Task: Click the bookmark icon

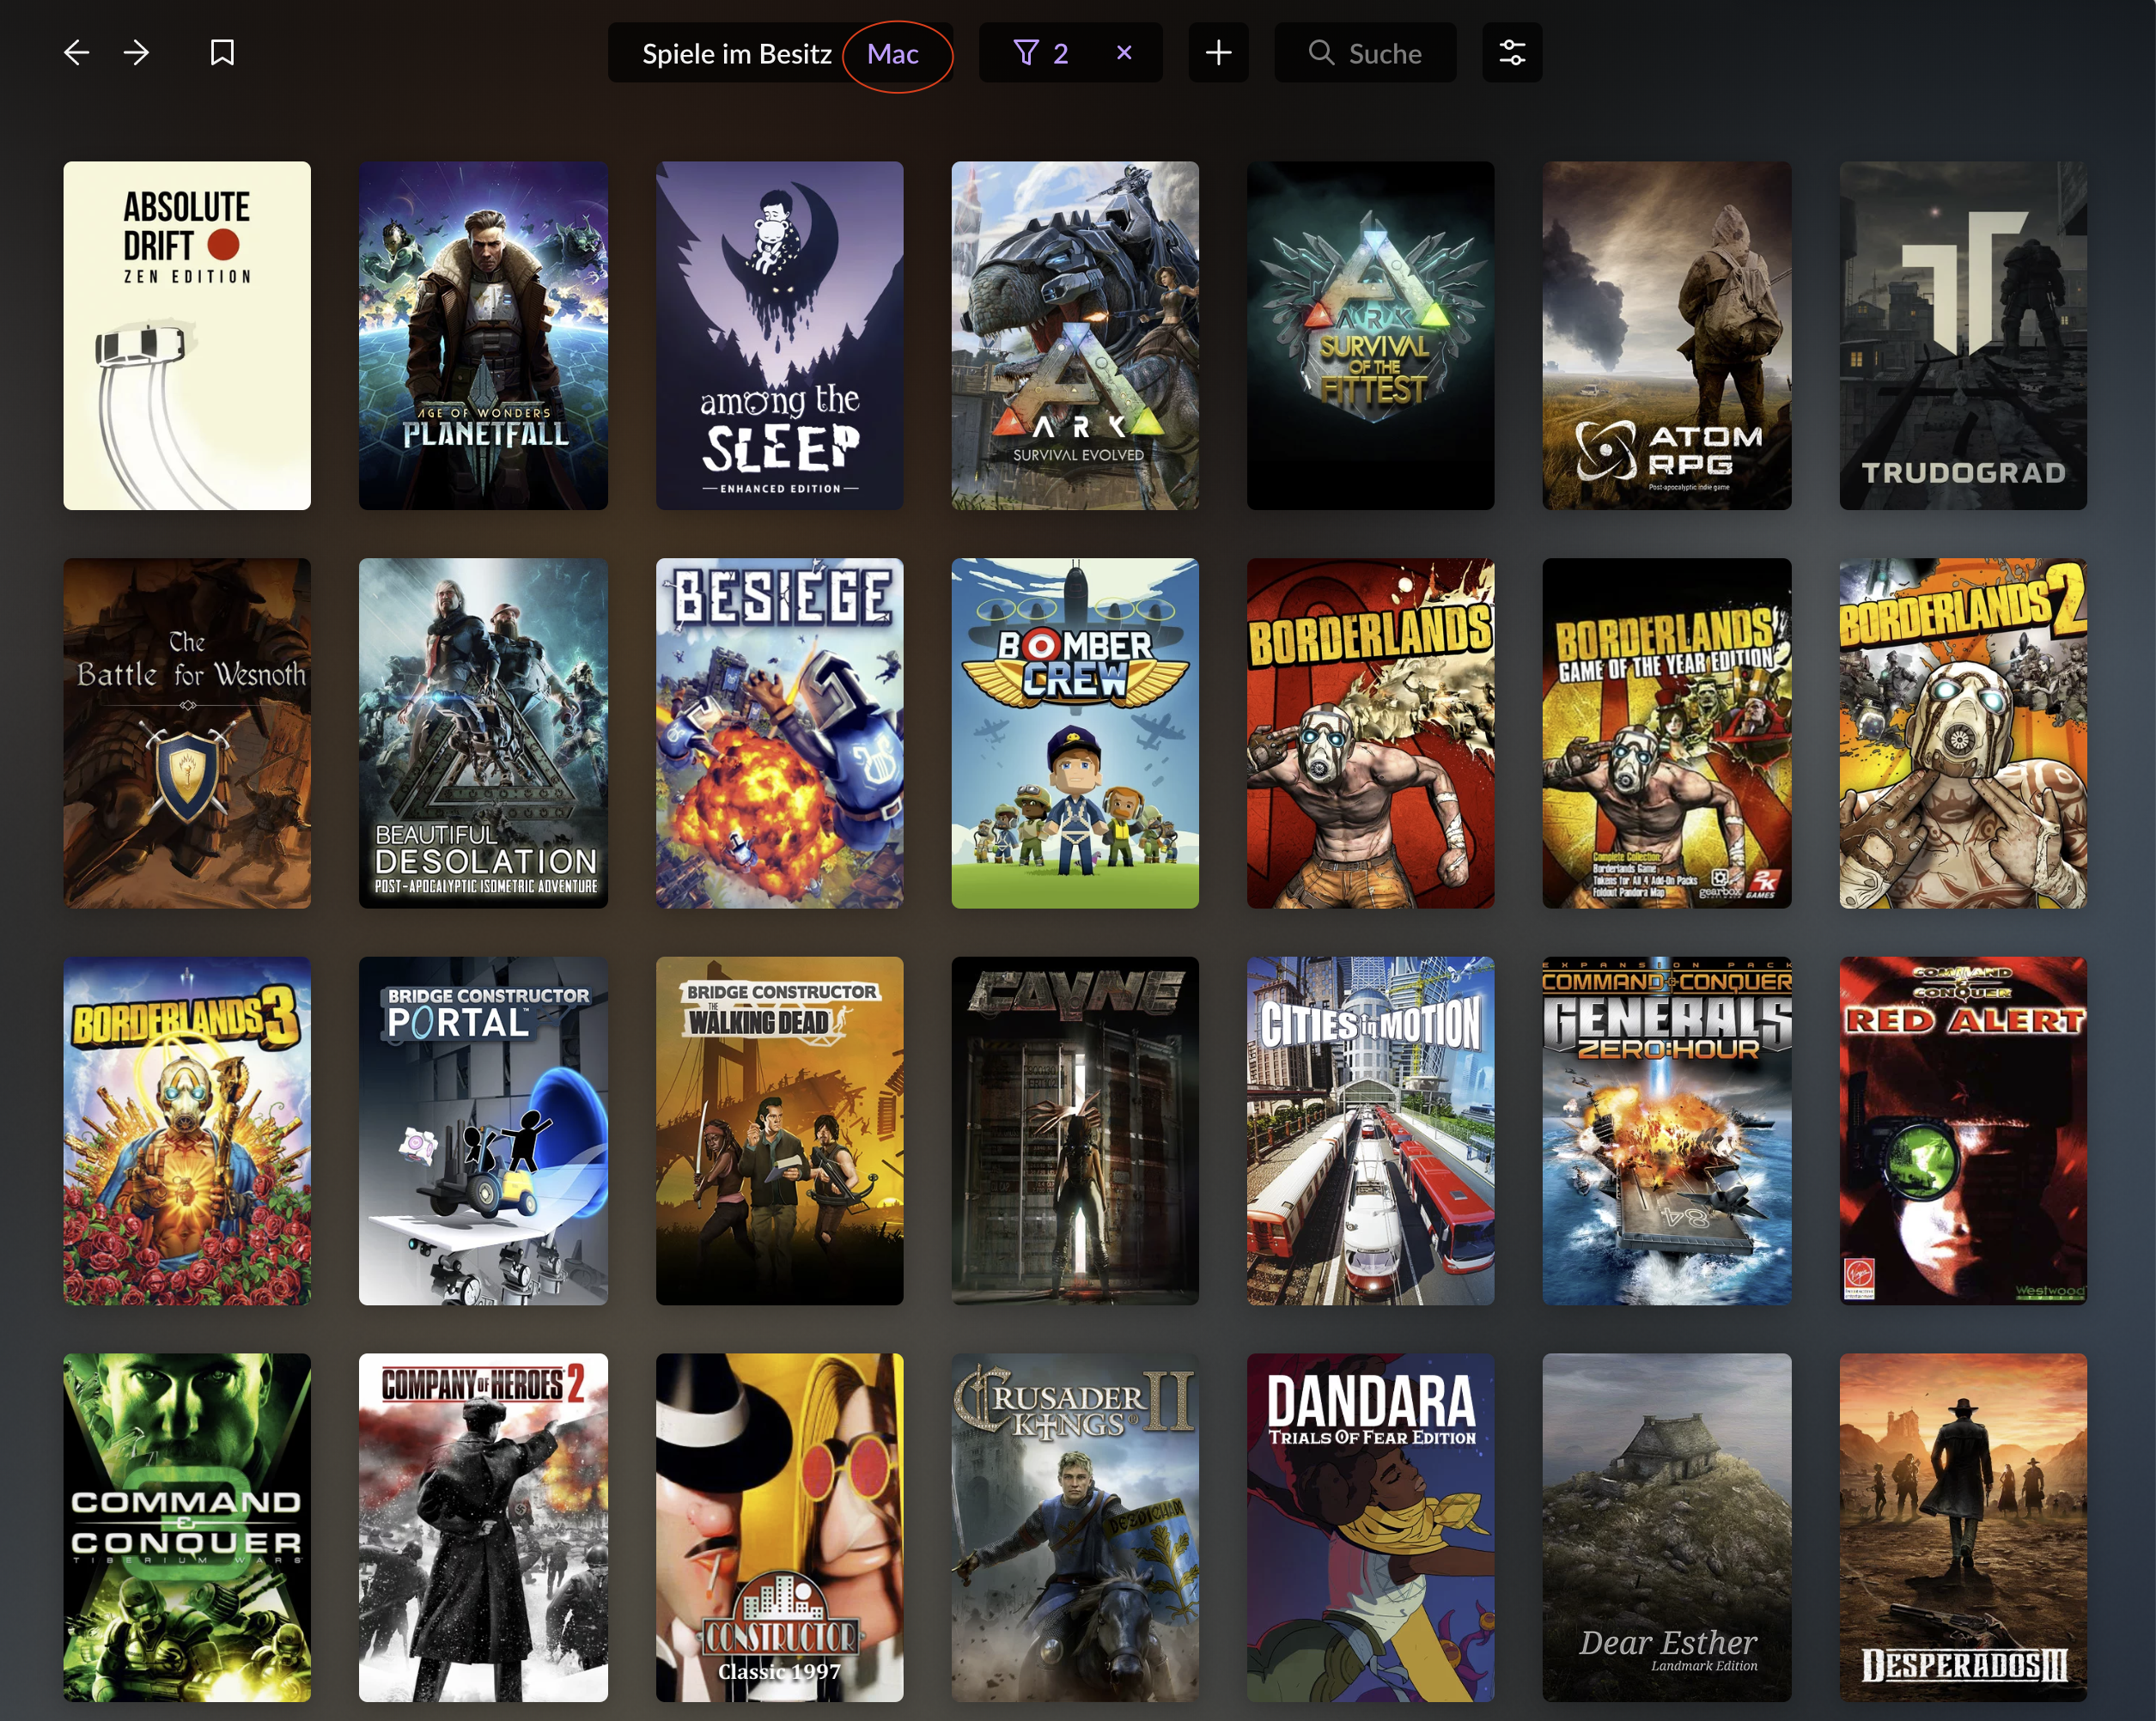Action: pos(222,53)
